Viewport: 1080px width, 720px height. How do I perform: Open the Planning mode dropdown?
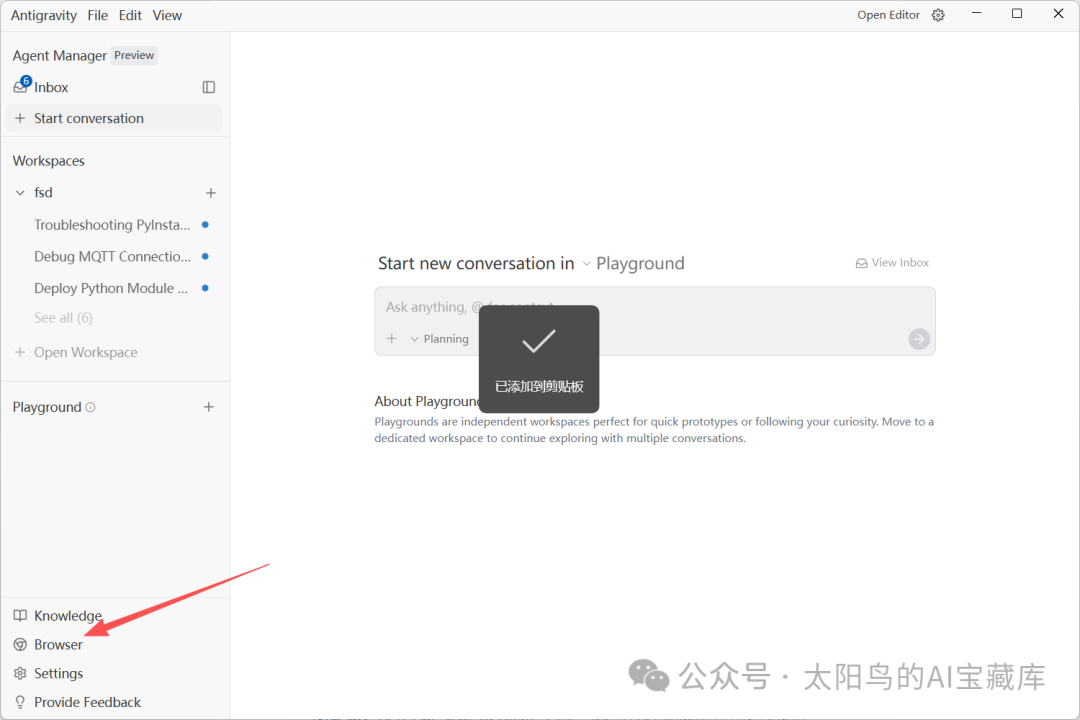point(440,338)
